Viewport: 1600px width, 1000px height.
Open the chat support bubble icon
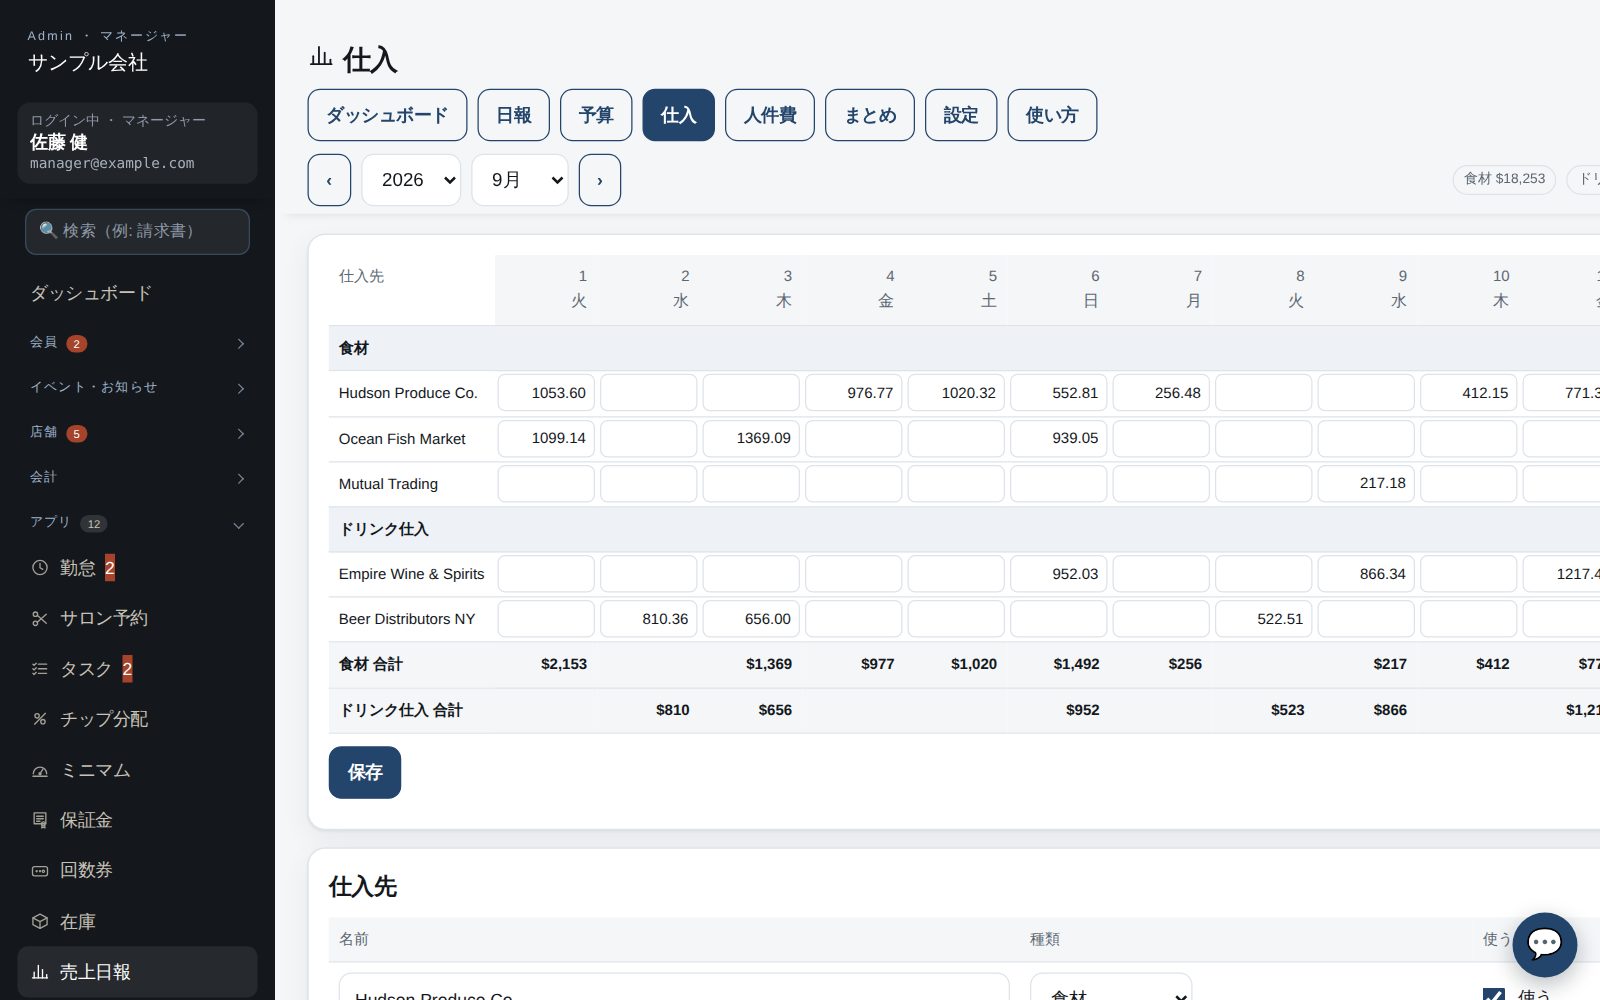pos(1544,944)
